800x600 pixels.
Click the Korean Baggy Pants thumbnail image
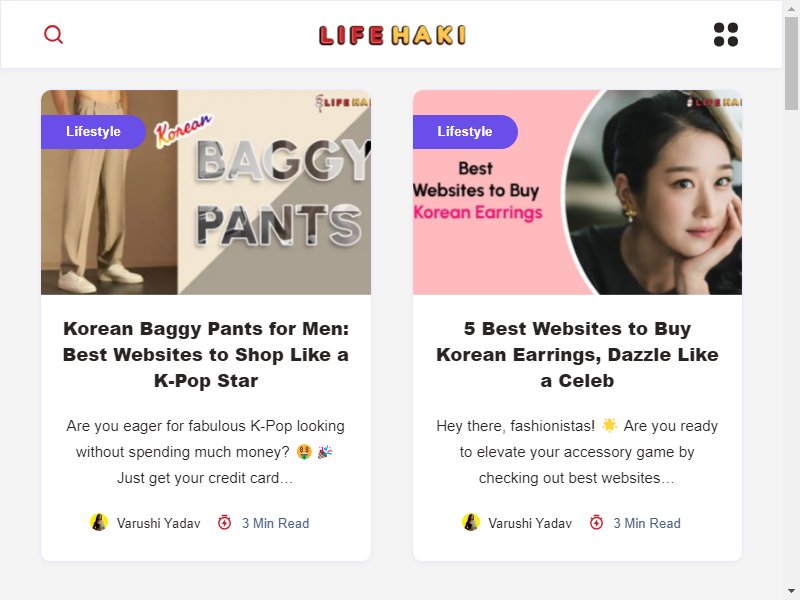[x=206, y=192]
